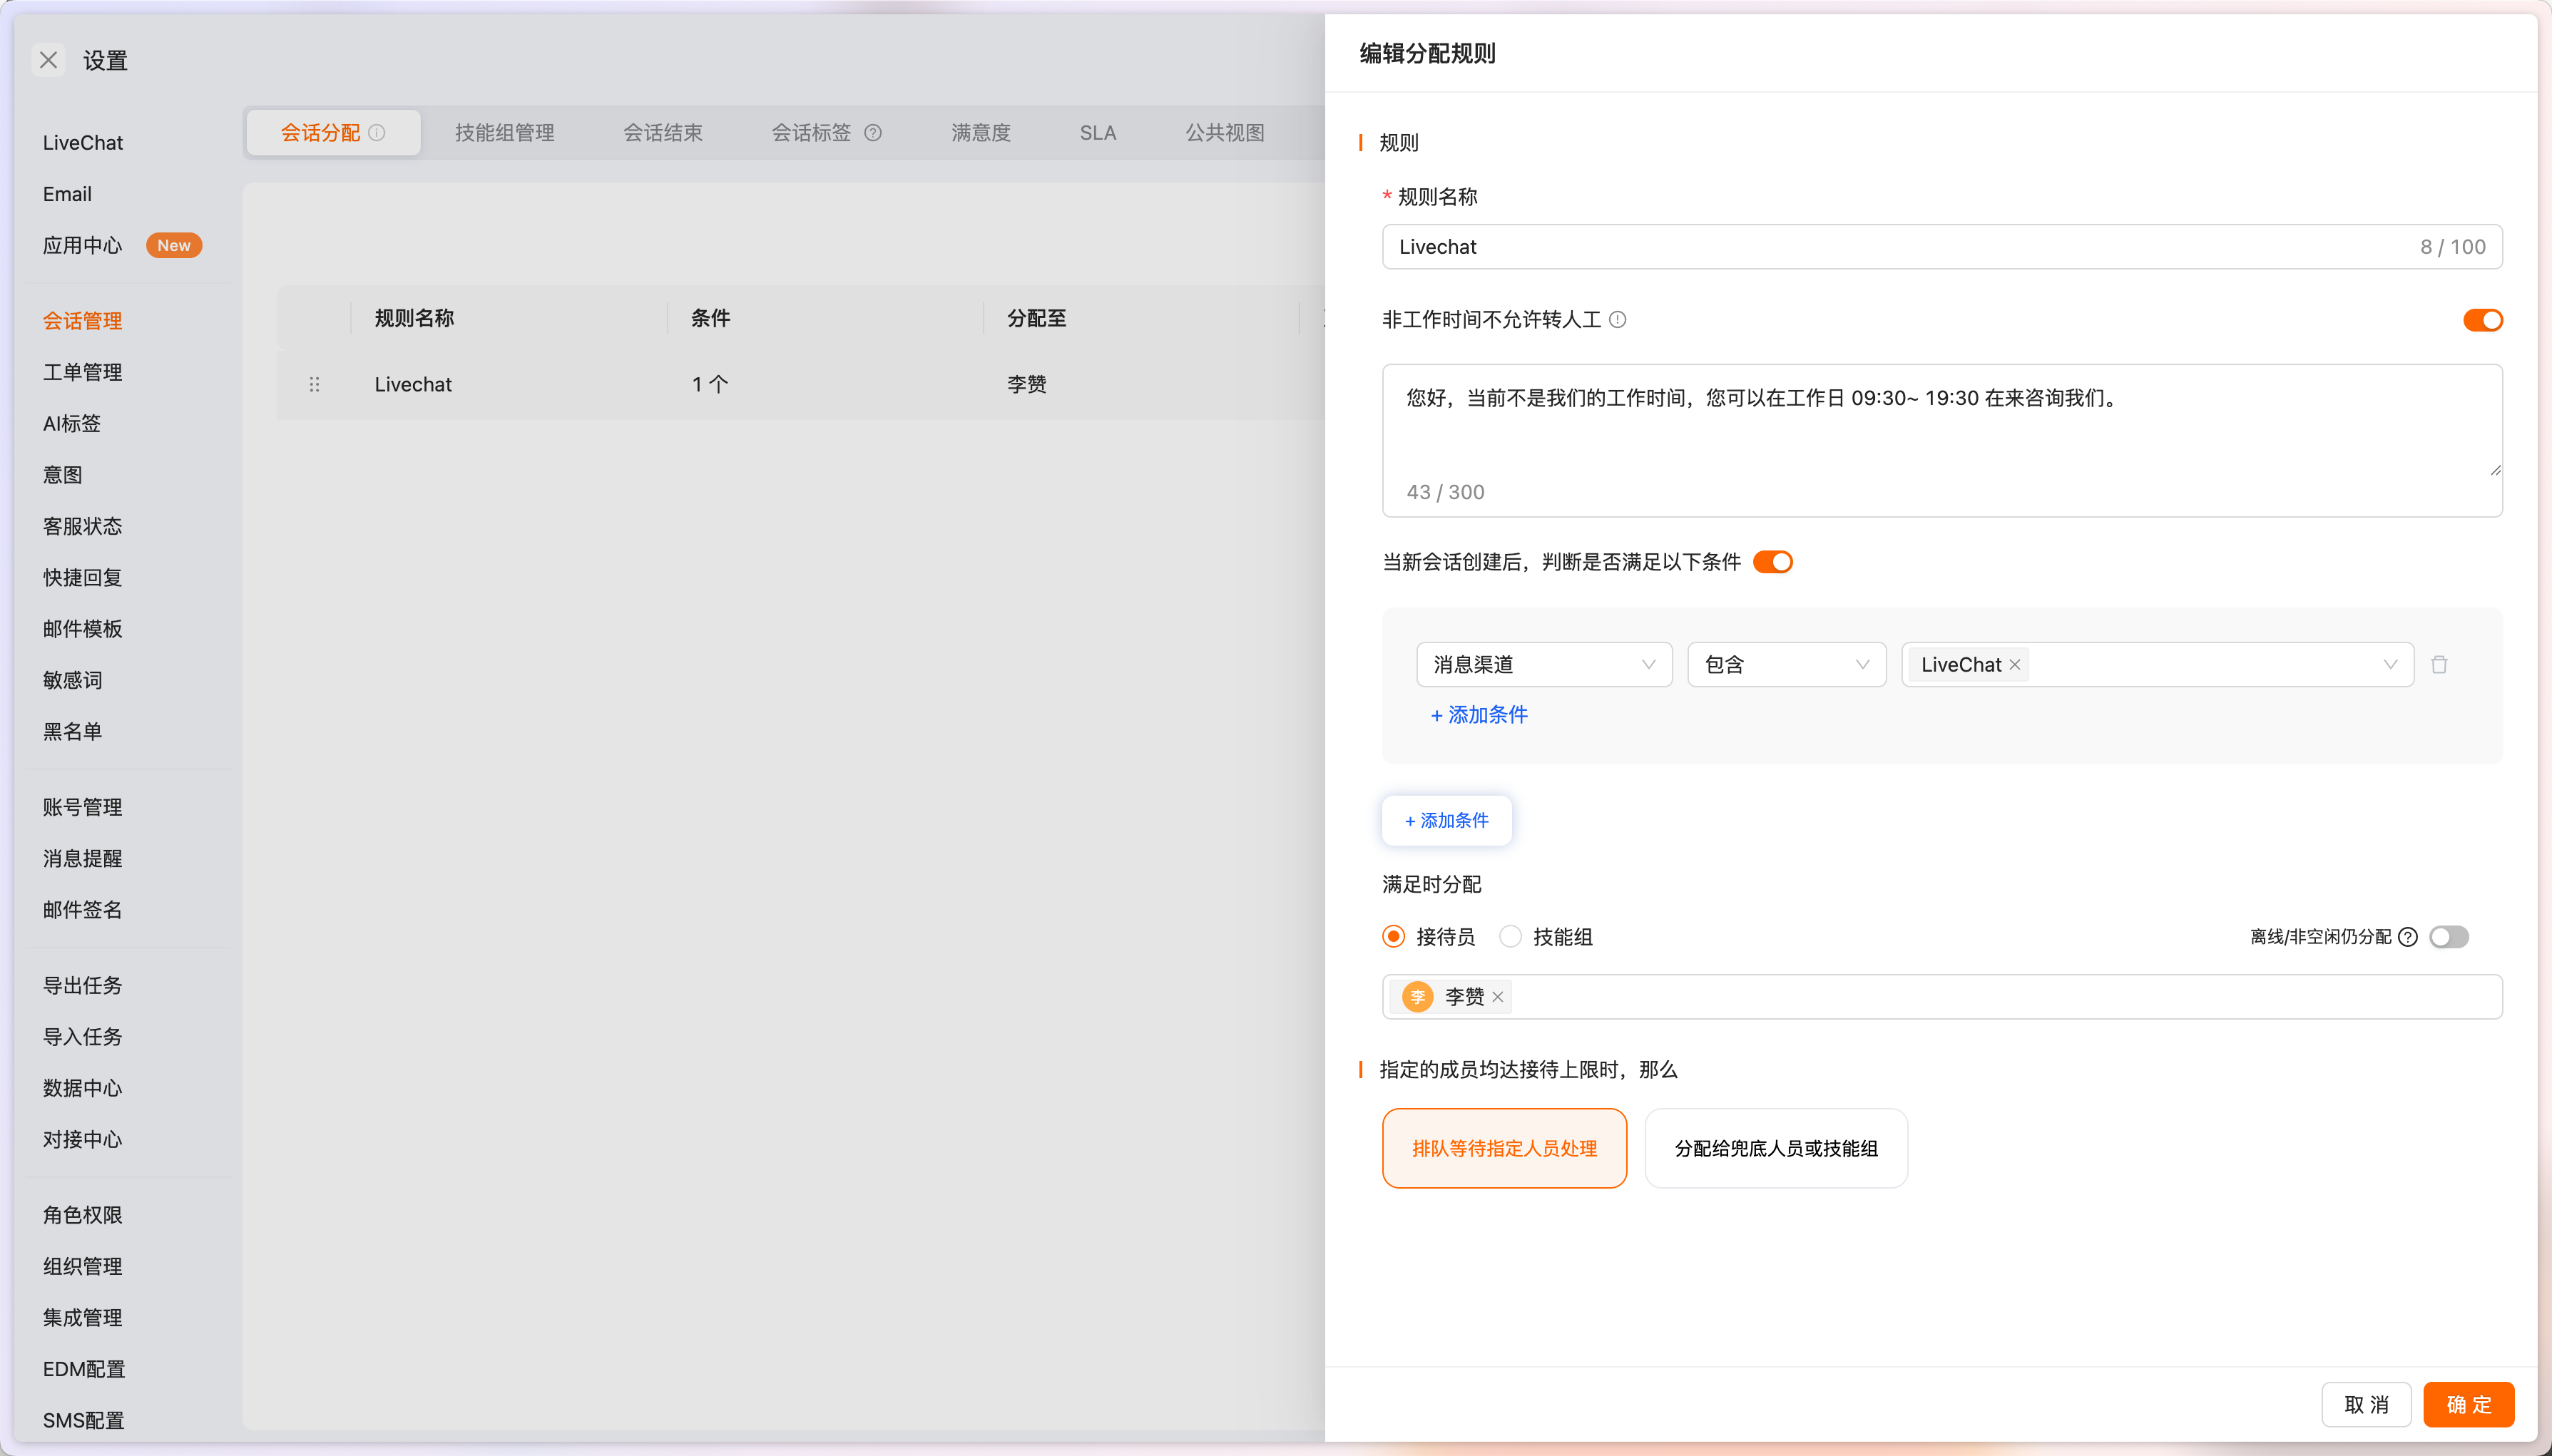Enable 离线/非空闲仍分配 switch

(x=2449, y=936)
